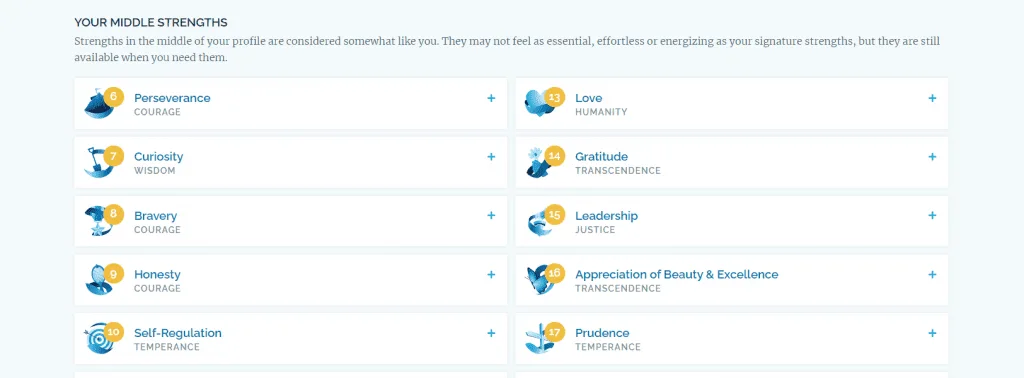Screen dimensions: 1024x378
Task: Click the YOUR MIDDLE STRENGTHS heading
Action: [x=151, y=23]
